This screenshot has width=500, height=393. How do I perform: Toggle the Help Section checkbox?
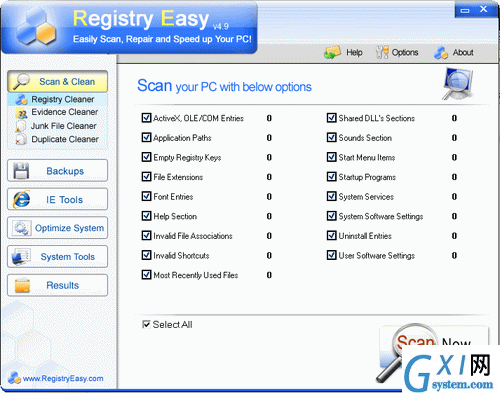146,216
